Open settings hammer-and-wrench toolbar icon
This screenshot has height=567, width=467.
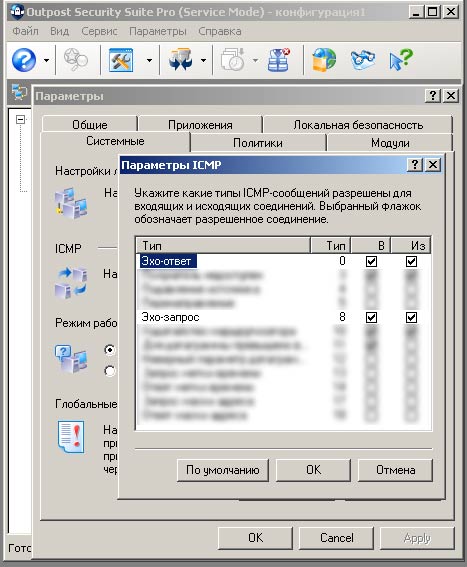[x=121, y=60]
